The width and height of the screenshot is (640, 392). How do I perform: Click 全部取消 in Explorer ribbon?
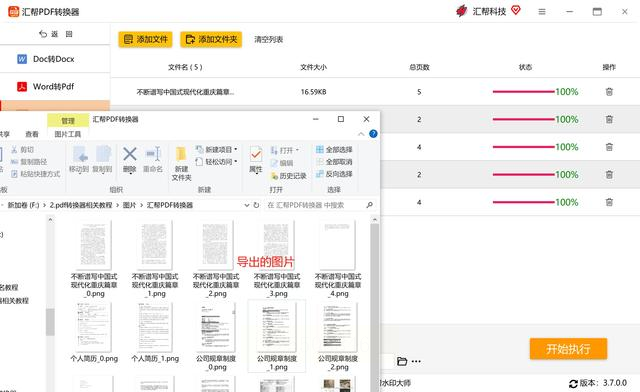pos(334,162)
